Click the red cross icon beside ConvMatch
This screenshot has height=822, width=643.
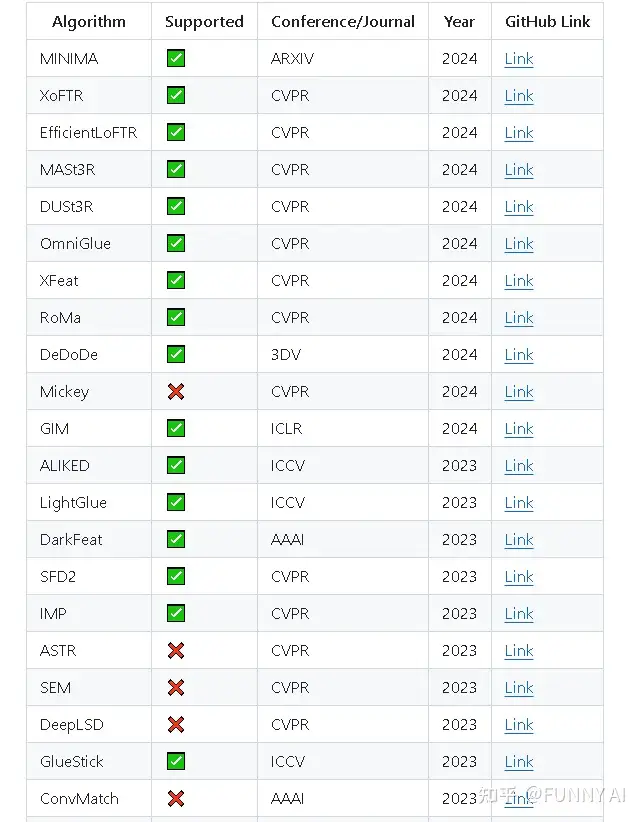[x=176, y=799]
